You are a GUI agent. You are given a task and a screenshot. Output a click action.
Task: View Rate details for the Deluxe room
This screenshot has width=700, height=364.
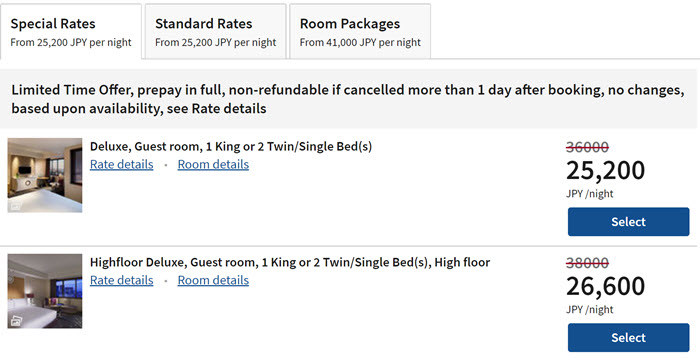[x=121, y=164]
